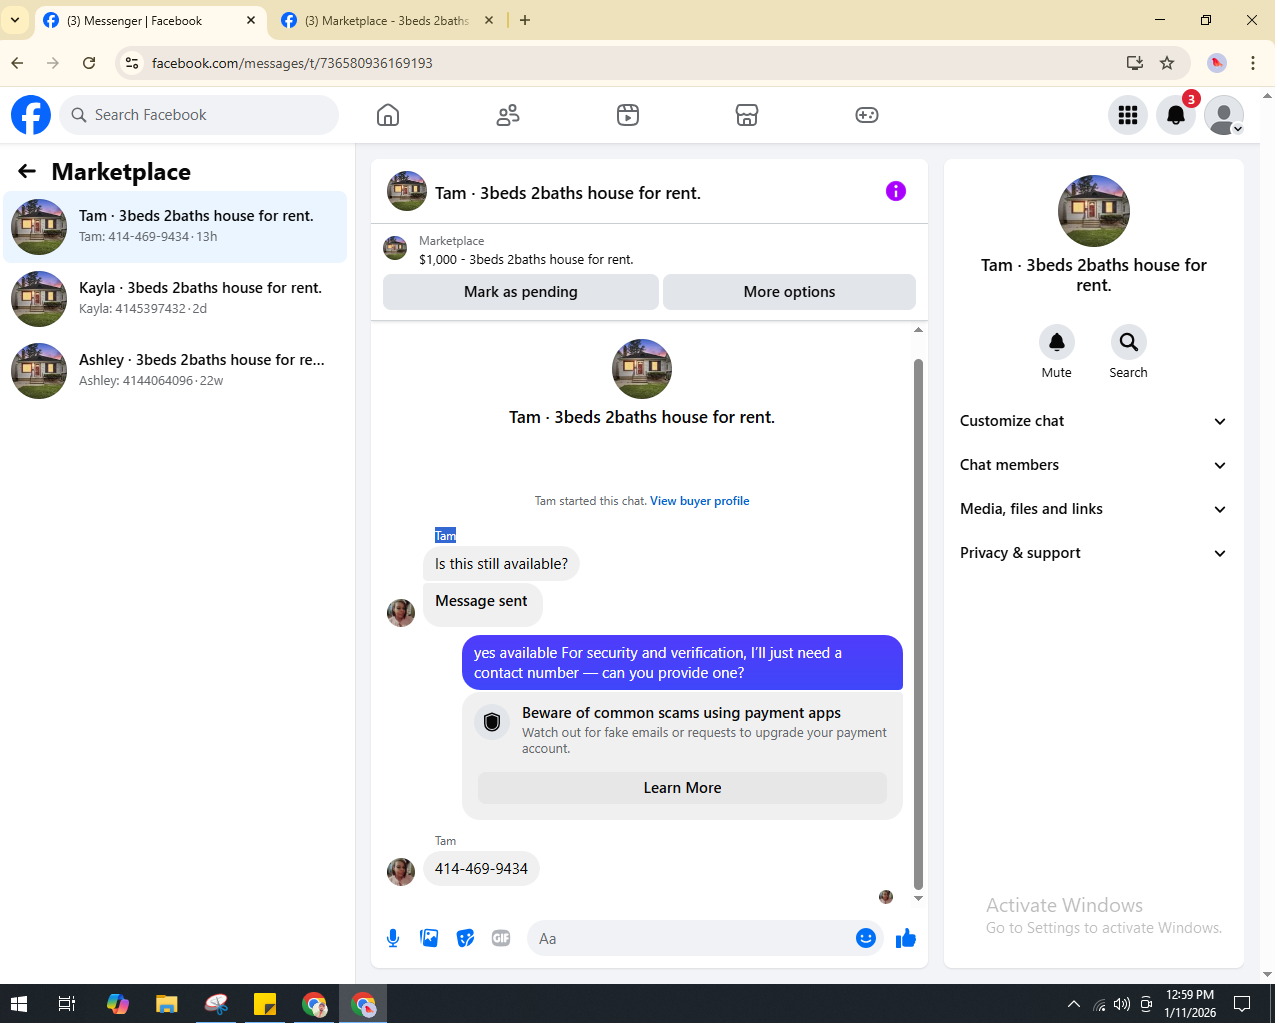Image resolution: width=1275 pixels, height=1023 pixels.
Task: Click the 414-469-9434 message bubble
Action: coord(481,869)
